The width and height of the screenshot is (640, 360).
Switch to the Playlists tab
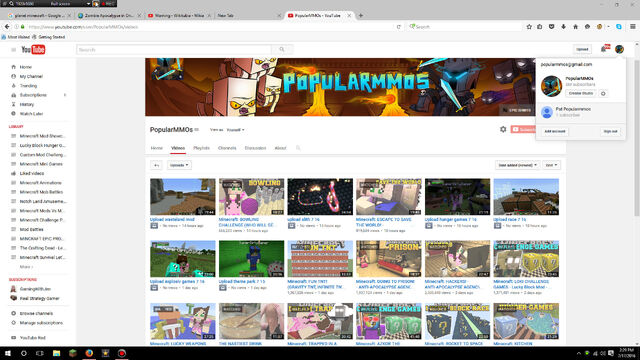click(201, 148)
